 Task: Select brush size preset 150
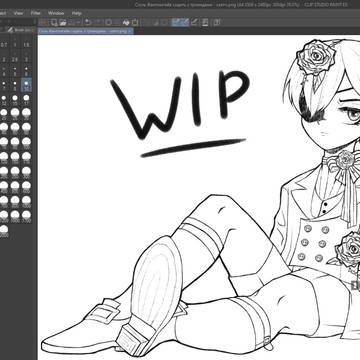(15, 158)
